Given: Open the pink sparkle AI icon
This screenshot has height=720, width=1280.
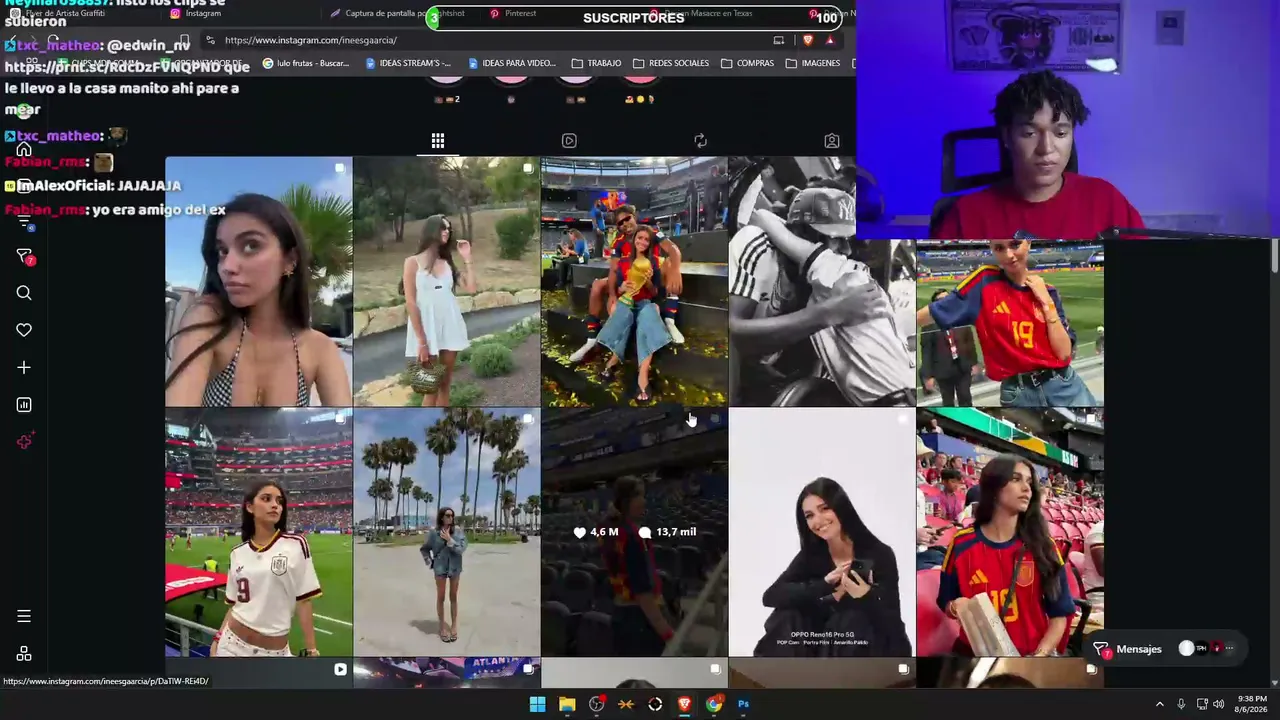Looking at the screenshot, I should coord(25,442).
